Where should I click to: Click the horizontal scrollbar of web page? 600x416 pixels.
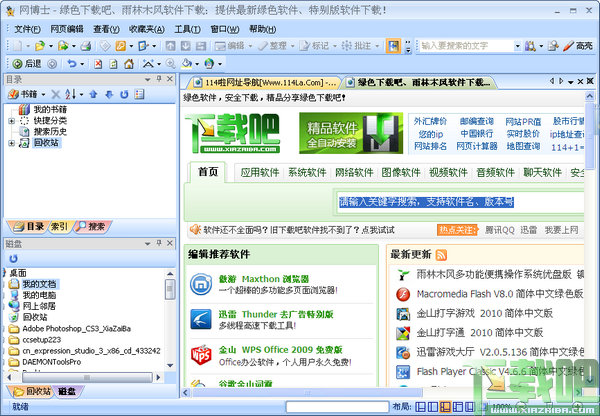306,392
